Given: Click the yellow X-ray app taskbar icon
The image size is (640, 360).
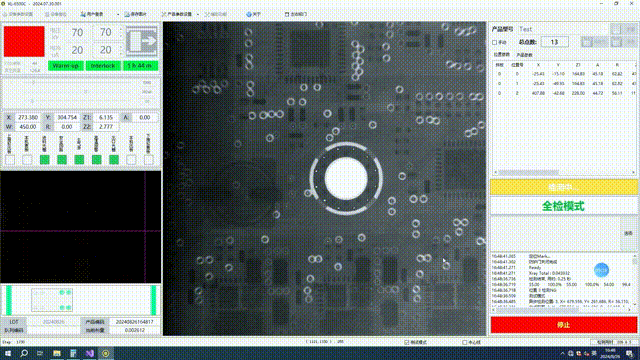Looking at the screenshot, I should 106,353.
